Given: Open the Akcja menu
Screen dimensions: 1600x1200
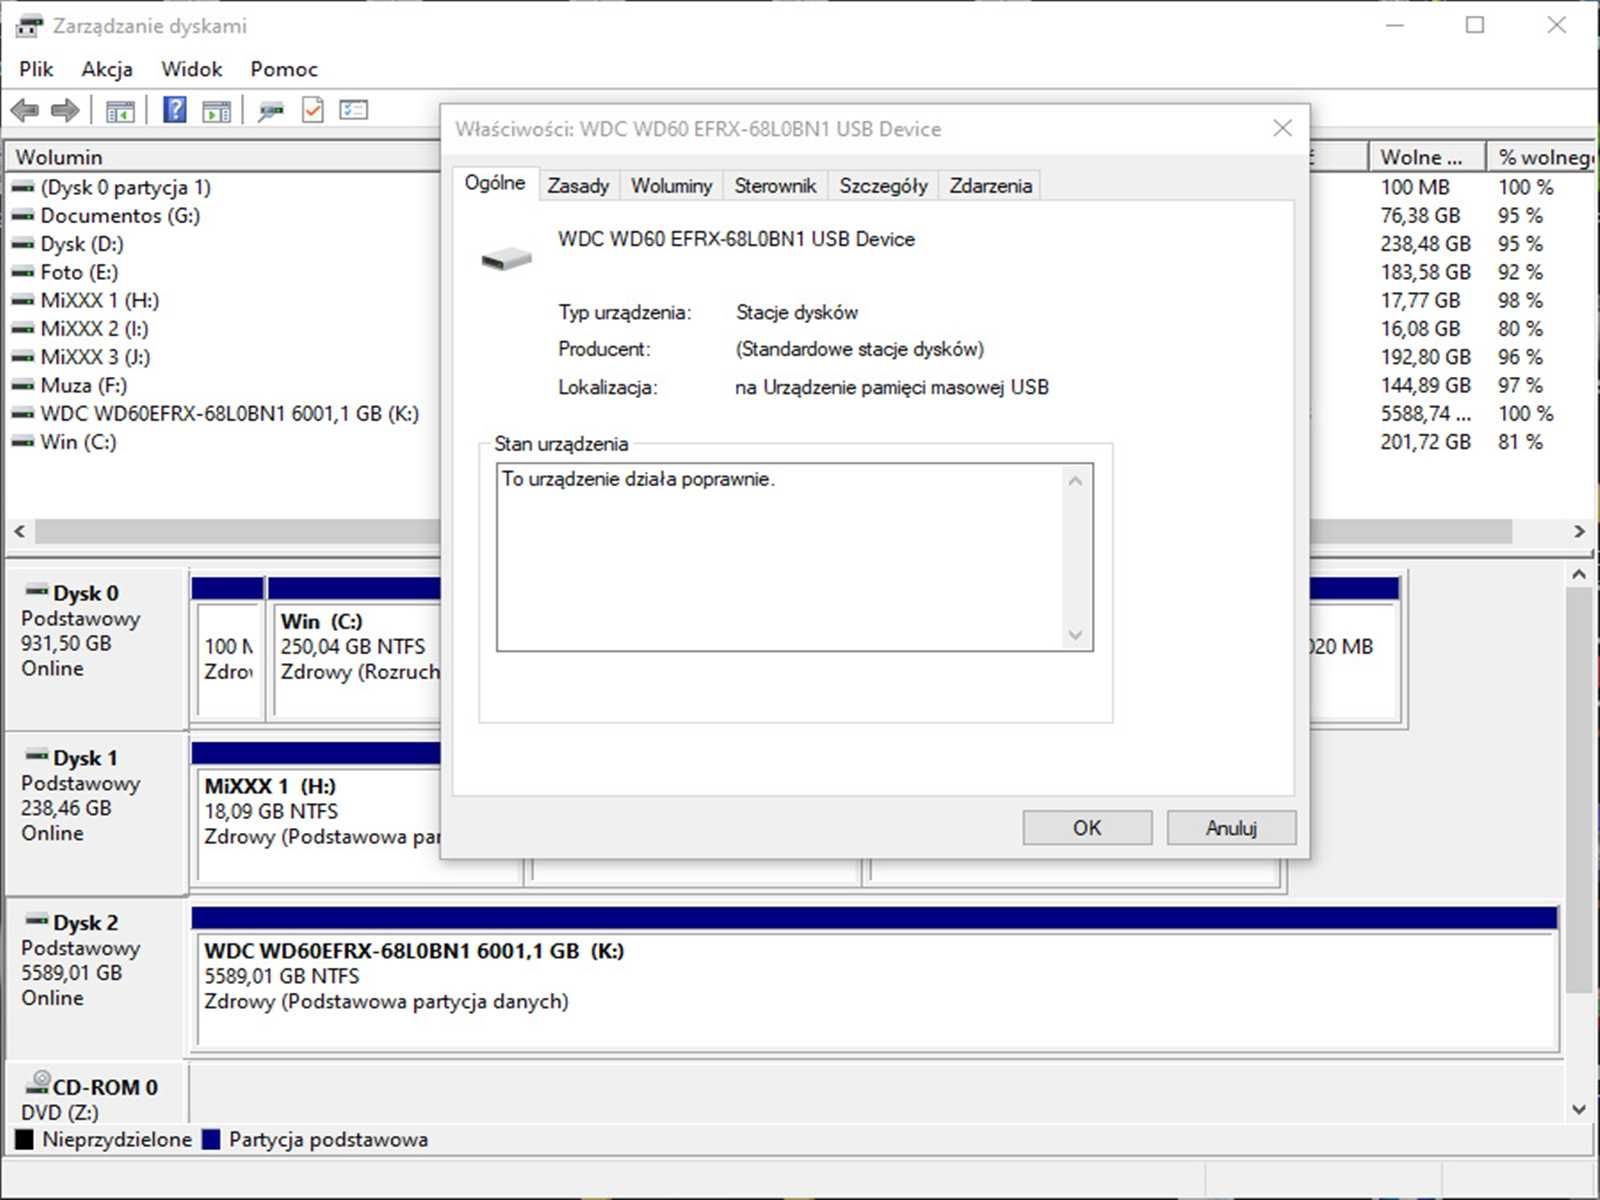Looking at the screenshot, I should coord(107,69).
